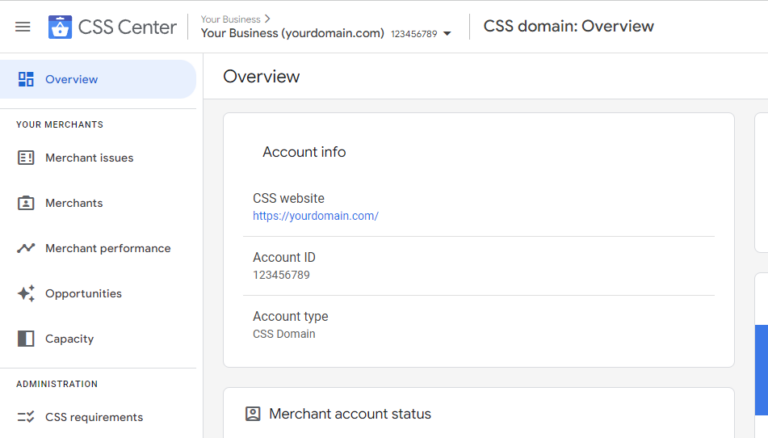The width and height of the screenshot is (768, 438).
Task: Click the Merchant account status heading
Action: (350, 414)
